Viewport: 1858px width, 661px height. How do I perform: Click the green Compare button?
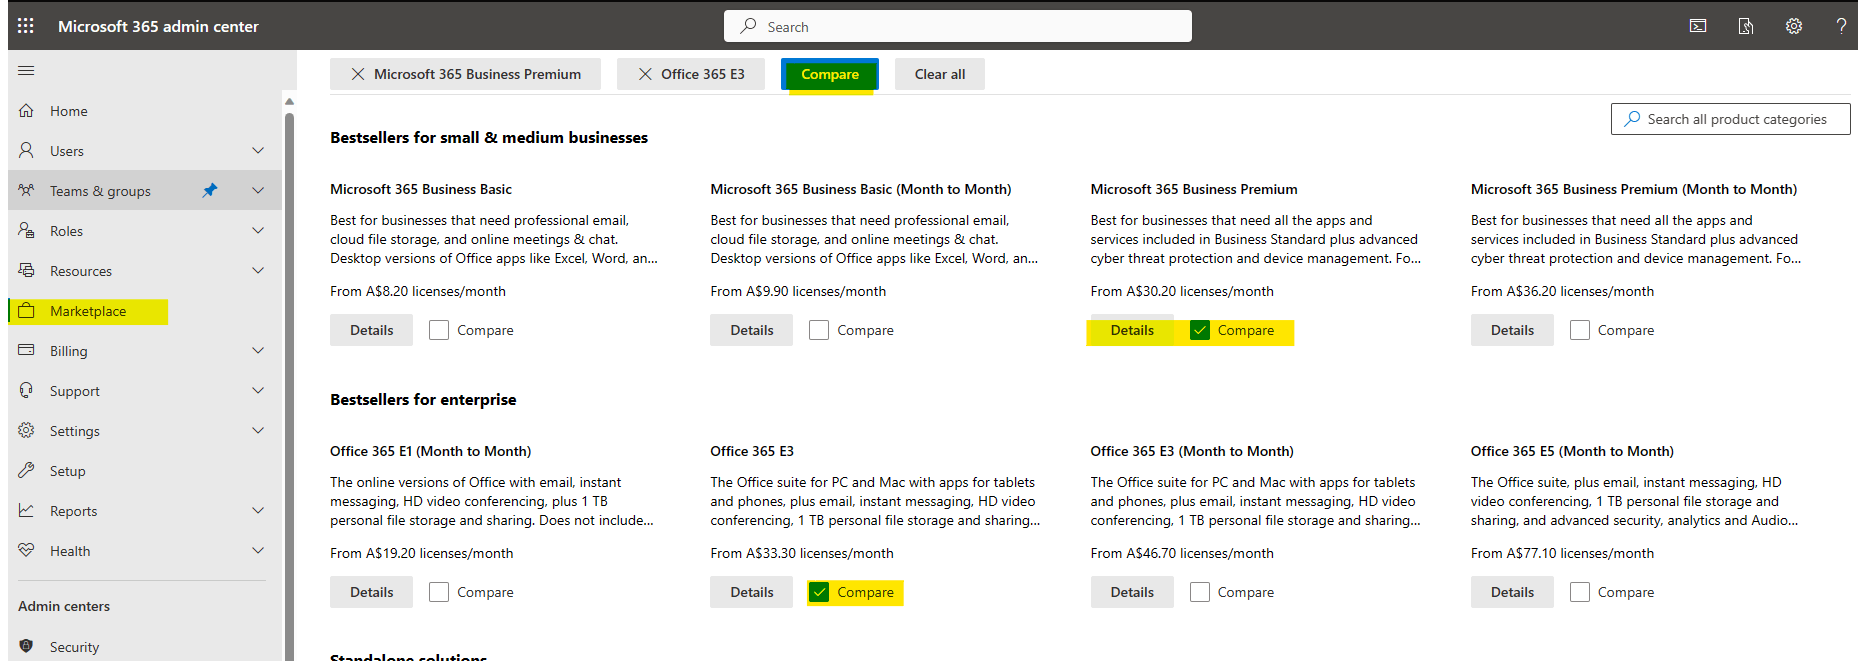click(x=830, y=74)
